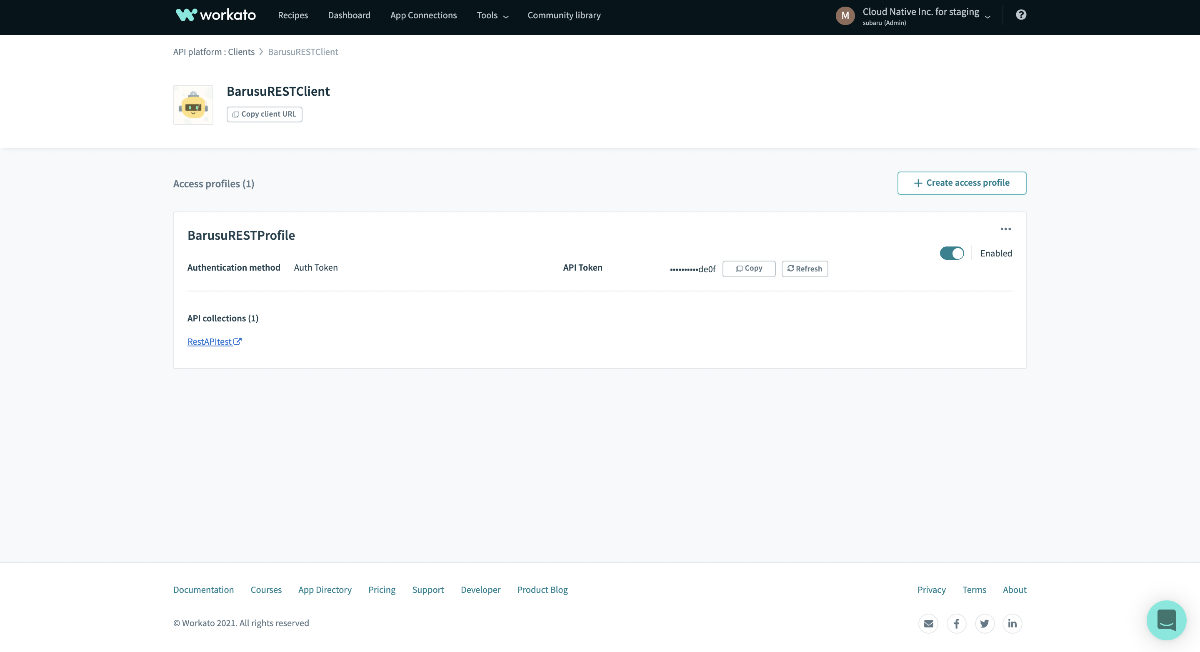Viewport: 1200px width, 652px height.
Task: Open Community library in navigation
Action: (x=564, y=15)
